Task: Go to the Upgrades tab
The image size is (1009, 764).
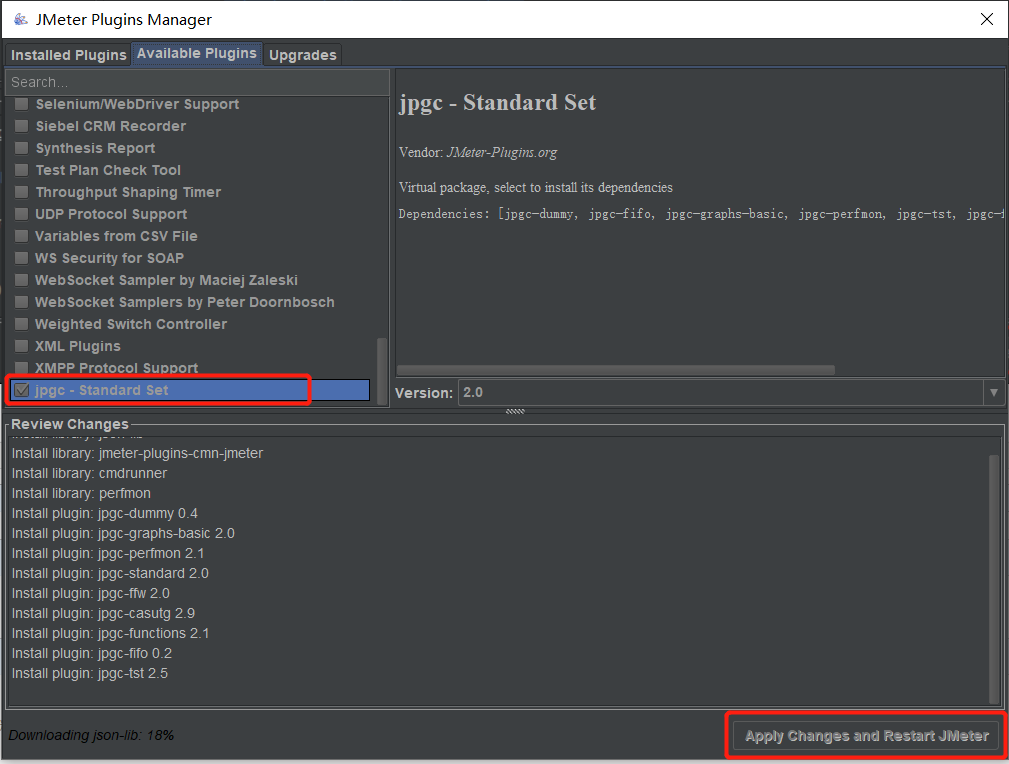Action: (302, 55)
